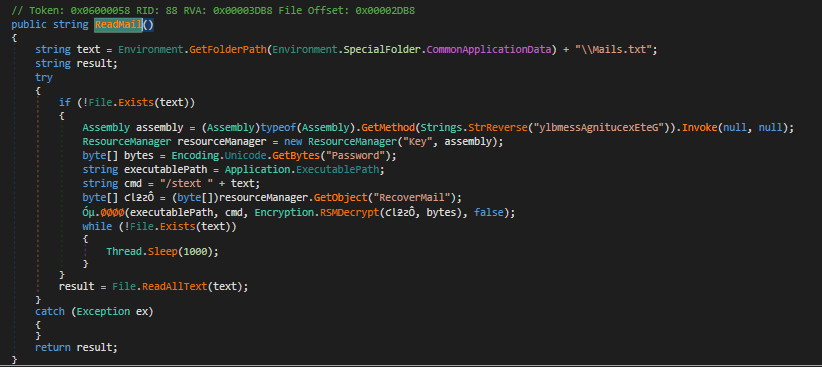Click the try keyword
The width and height of the screenshot is (822, 367).
coord(44,77)
